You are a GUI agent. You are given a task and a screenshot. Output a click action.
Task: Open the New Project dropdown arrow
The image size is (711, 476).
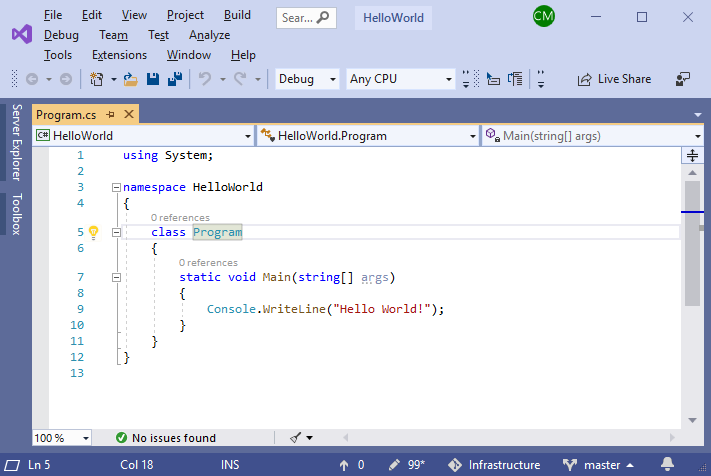click(x=114, y=79)
